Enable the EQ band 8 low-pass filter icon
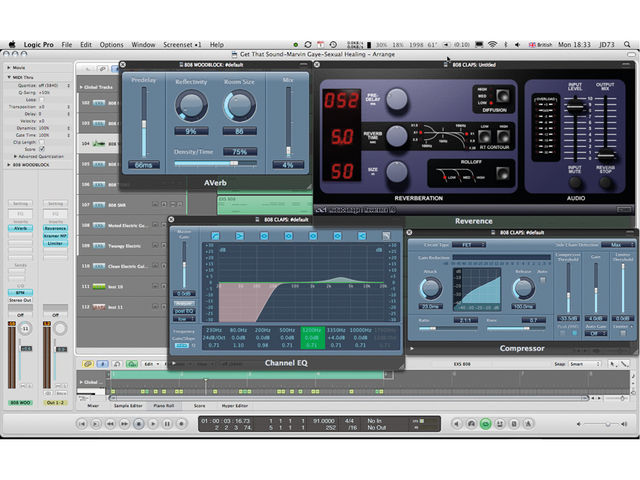640x480 pixels. [x=386, y=236]
